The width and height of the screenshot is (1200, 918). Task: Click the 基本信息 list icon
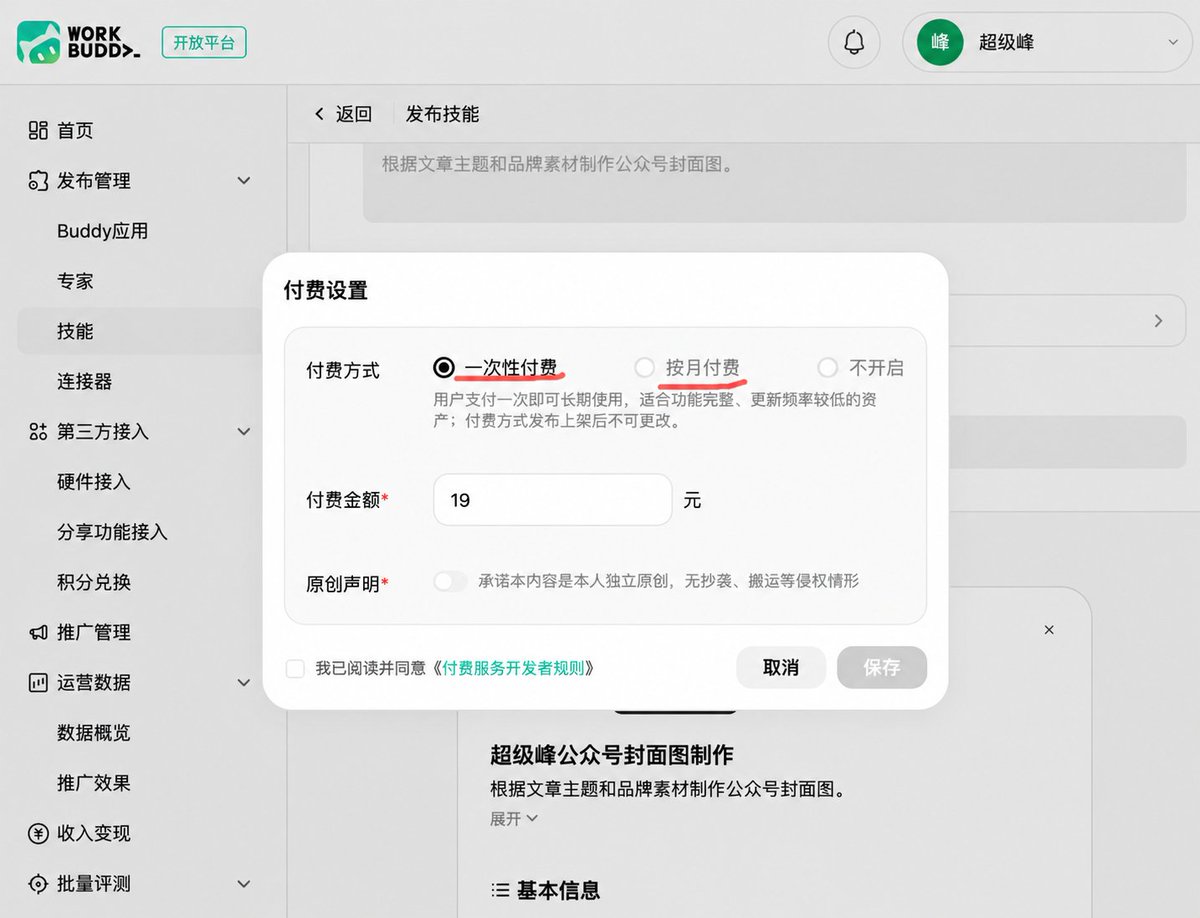[x=500, y=889]
